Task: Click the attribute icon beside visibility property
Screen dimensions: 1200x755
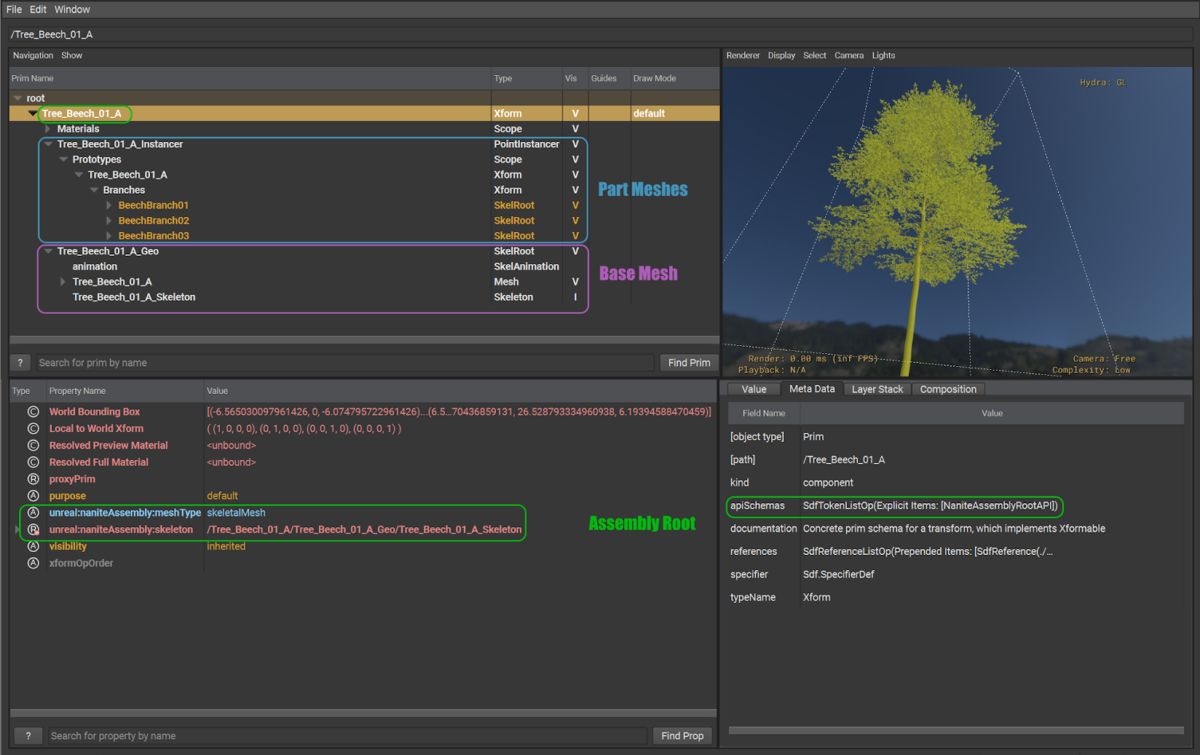Action: pyautogui.click(x=33, y=546)
